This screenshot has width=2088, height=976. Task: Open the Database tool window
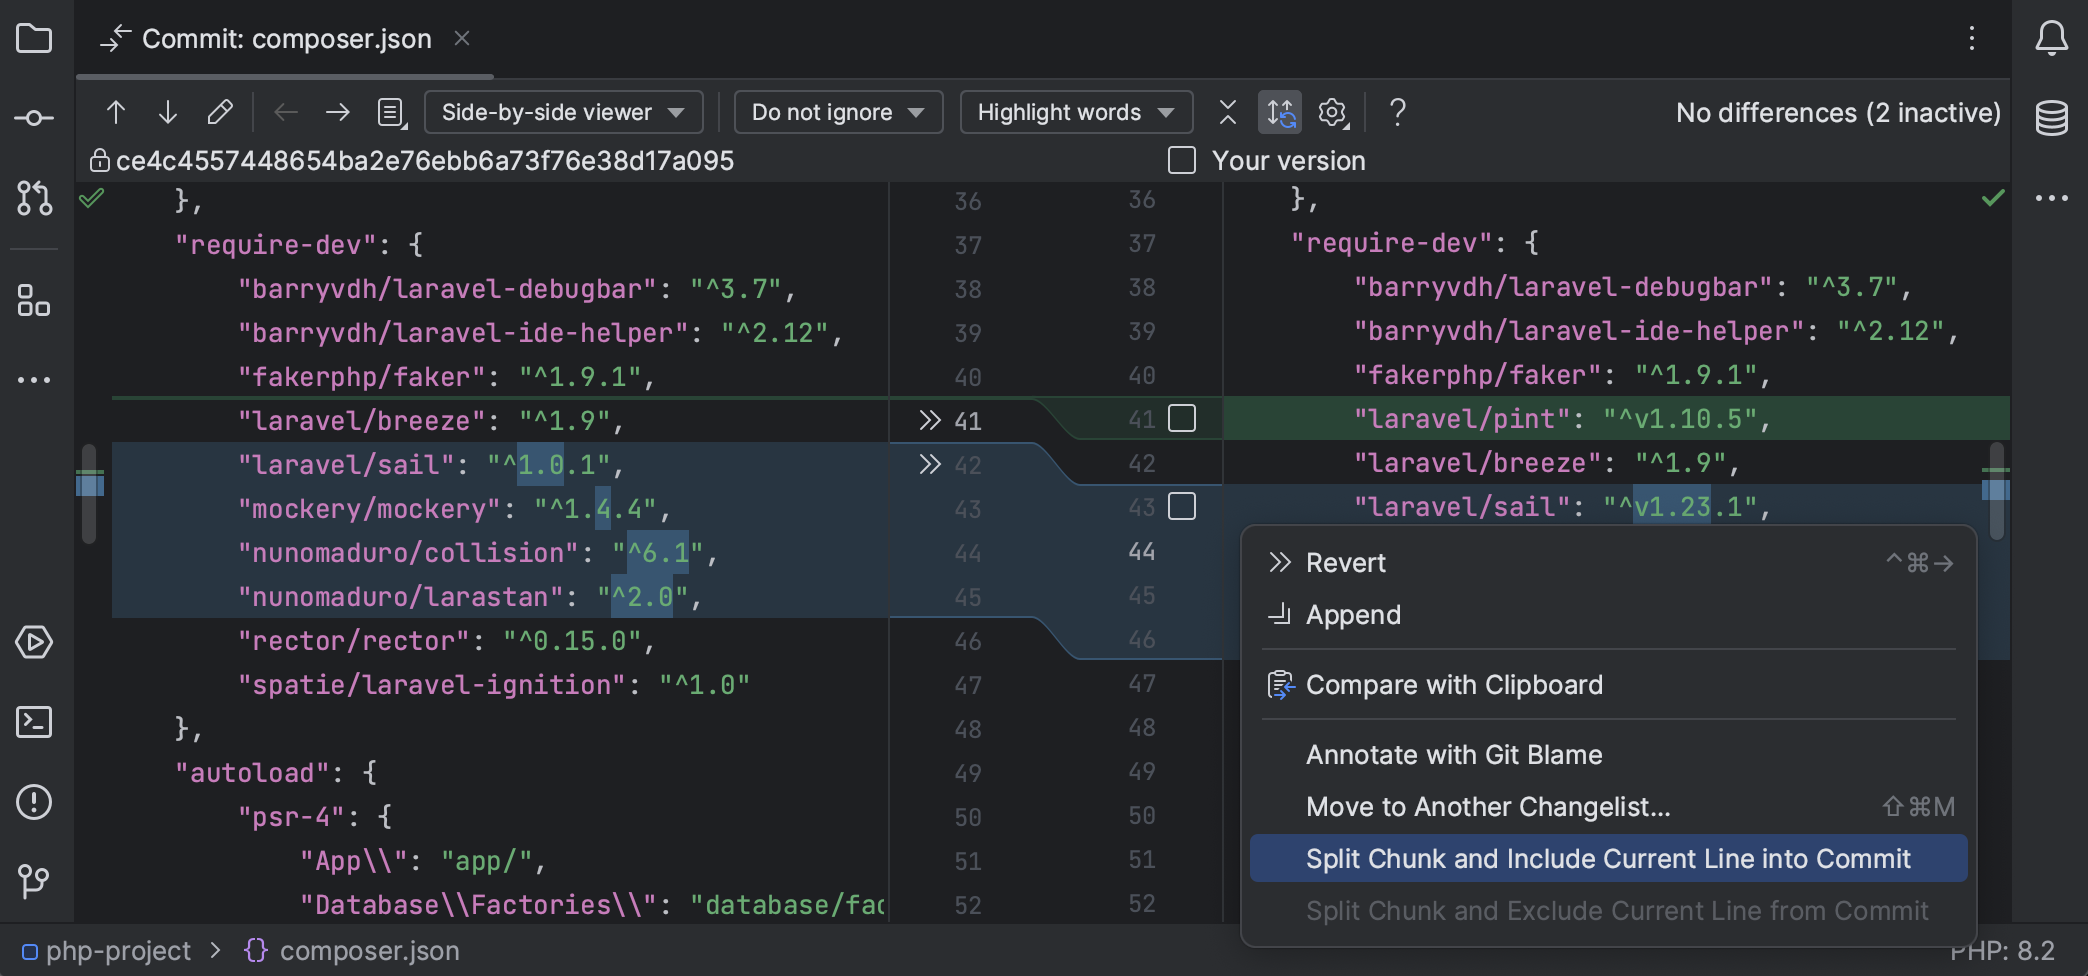(x=2052, y=118)
